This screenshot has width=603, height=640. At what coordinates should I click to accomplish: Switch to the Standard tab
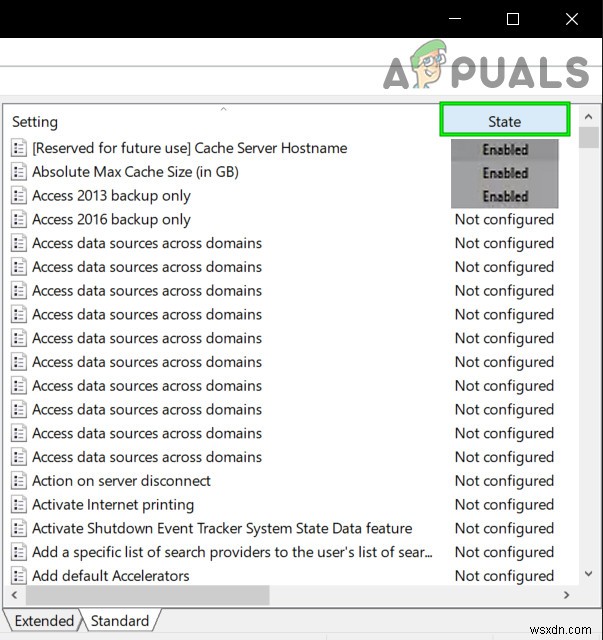120,621
